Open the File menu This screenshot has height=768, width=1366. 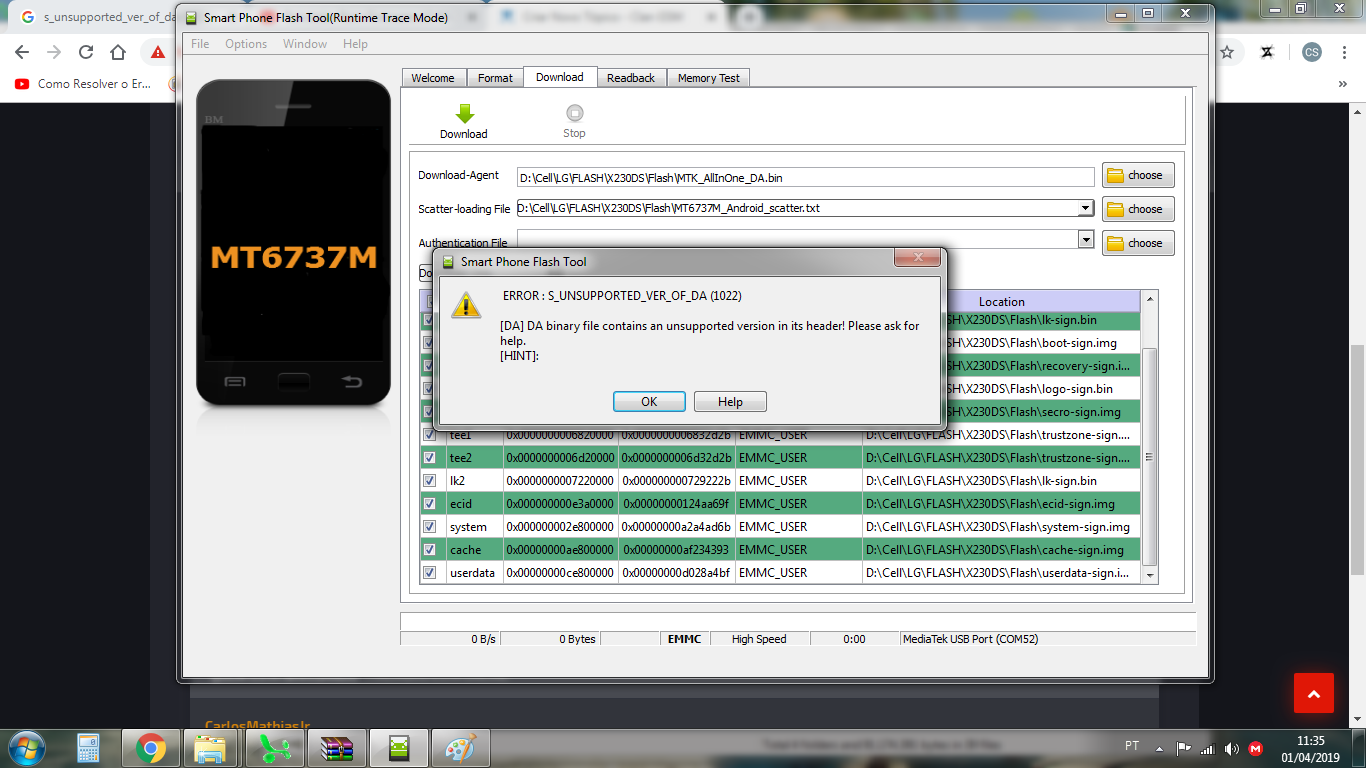pyautogui.click(x=200, y=44)
